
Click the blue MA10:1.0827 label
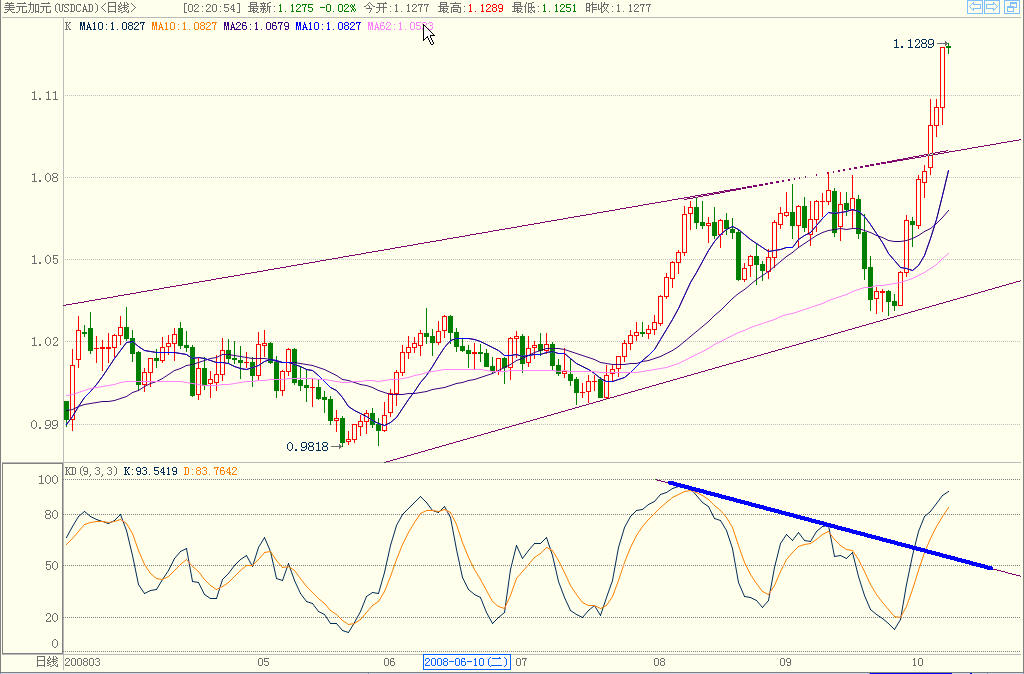click(328, 26)
